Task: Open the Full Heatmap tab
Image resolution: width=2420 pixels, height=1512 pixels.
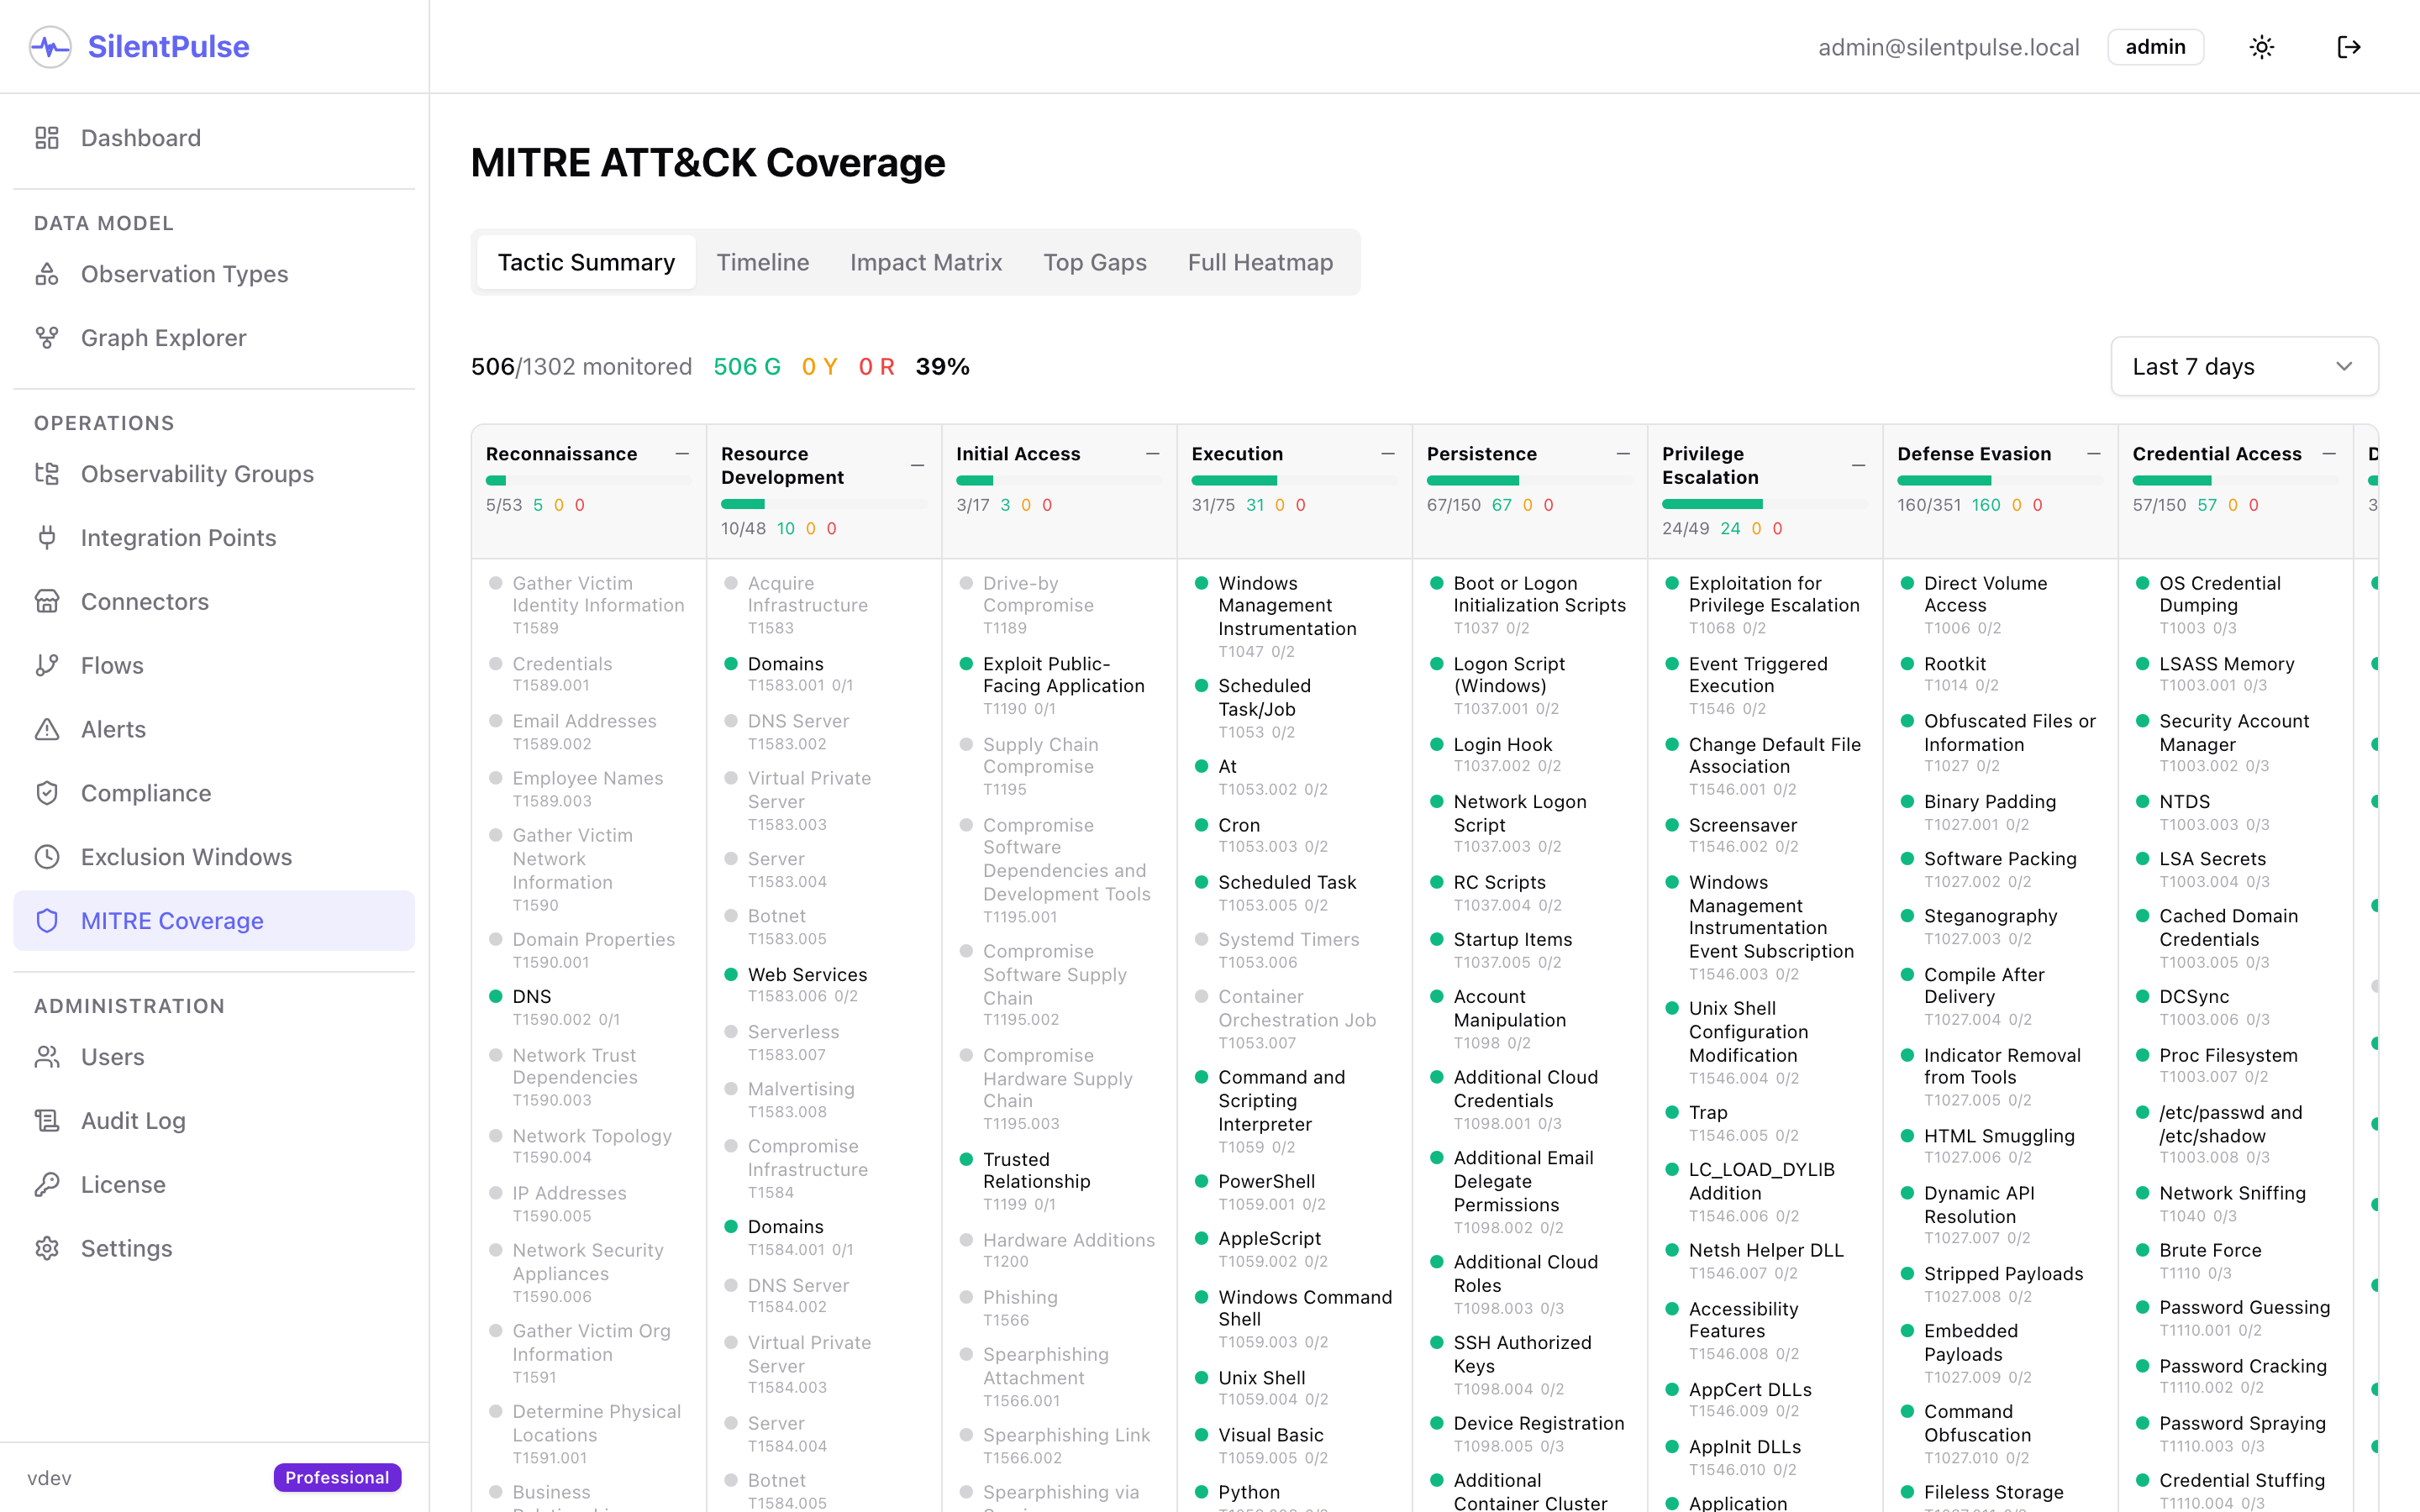Action: [x=1260, y=262]
